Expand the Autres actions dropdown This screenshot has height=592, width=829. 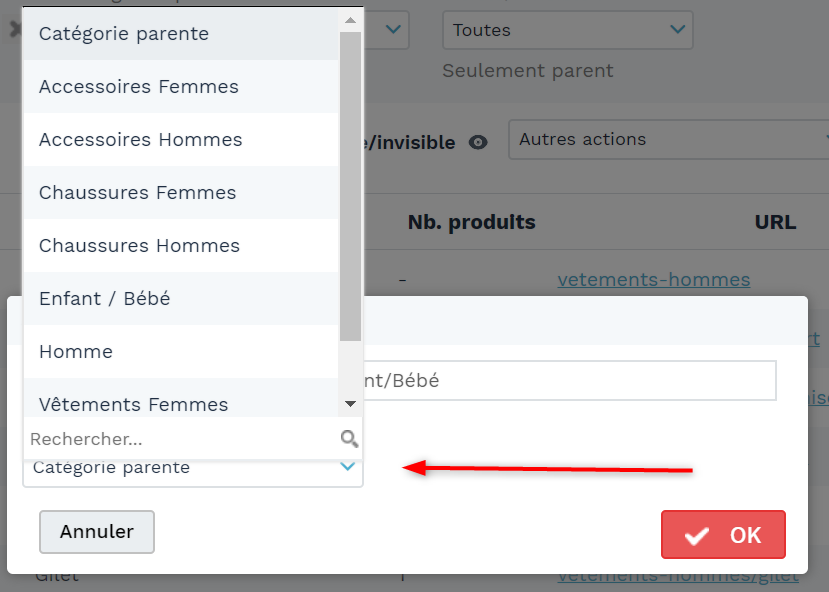pos(668,140)
